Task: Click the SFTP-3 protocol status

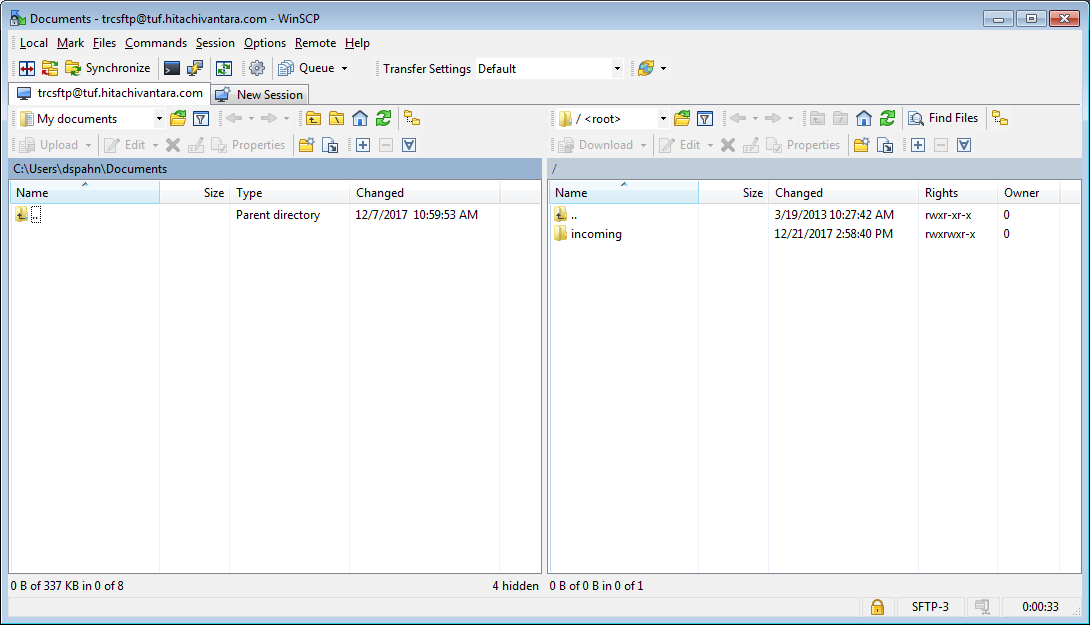Action: [930, 607]
